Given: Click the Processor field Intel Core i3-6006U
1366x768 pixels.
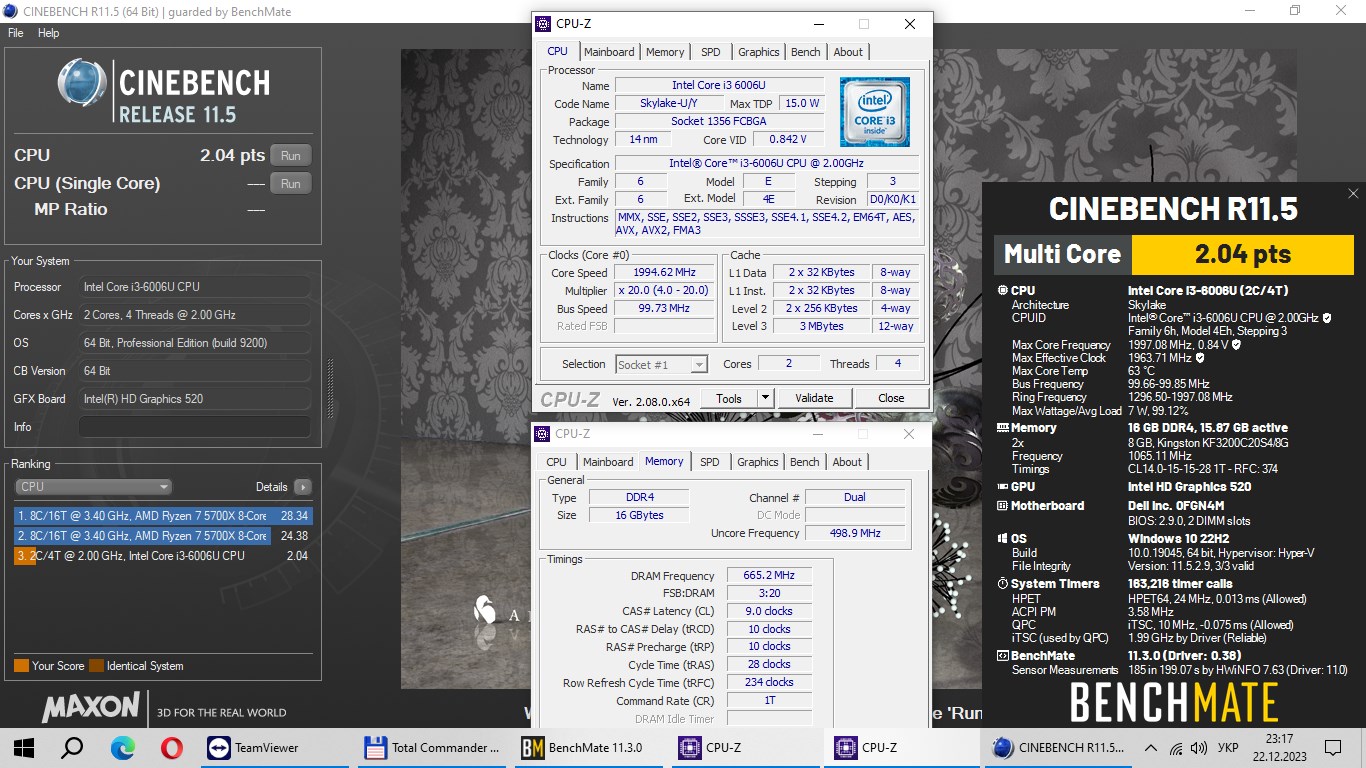Looking at the screenshot, I should click(195, 287).
